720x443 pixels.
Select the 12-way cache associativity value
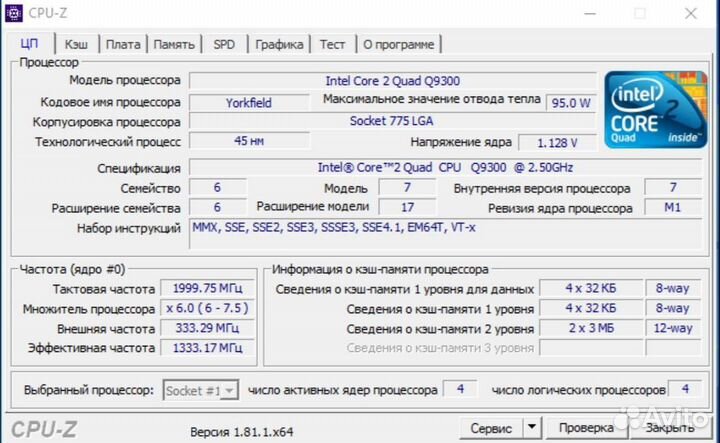tap(673, 328)
